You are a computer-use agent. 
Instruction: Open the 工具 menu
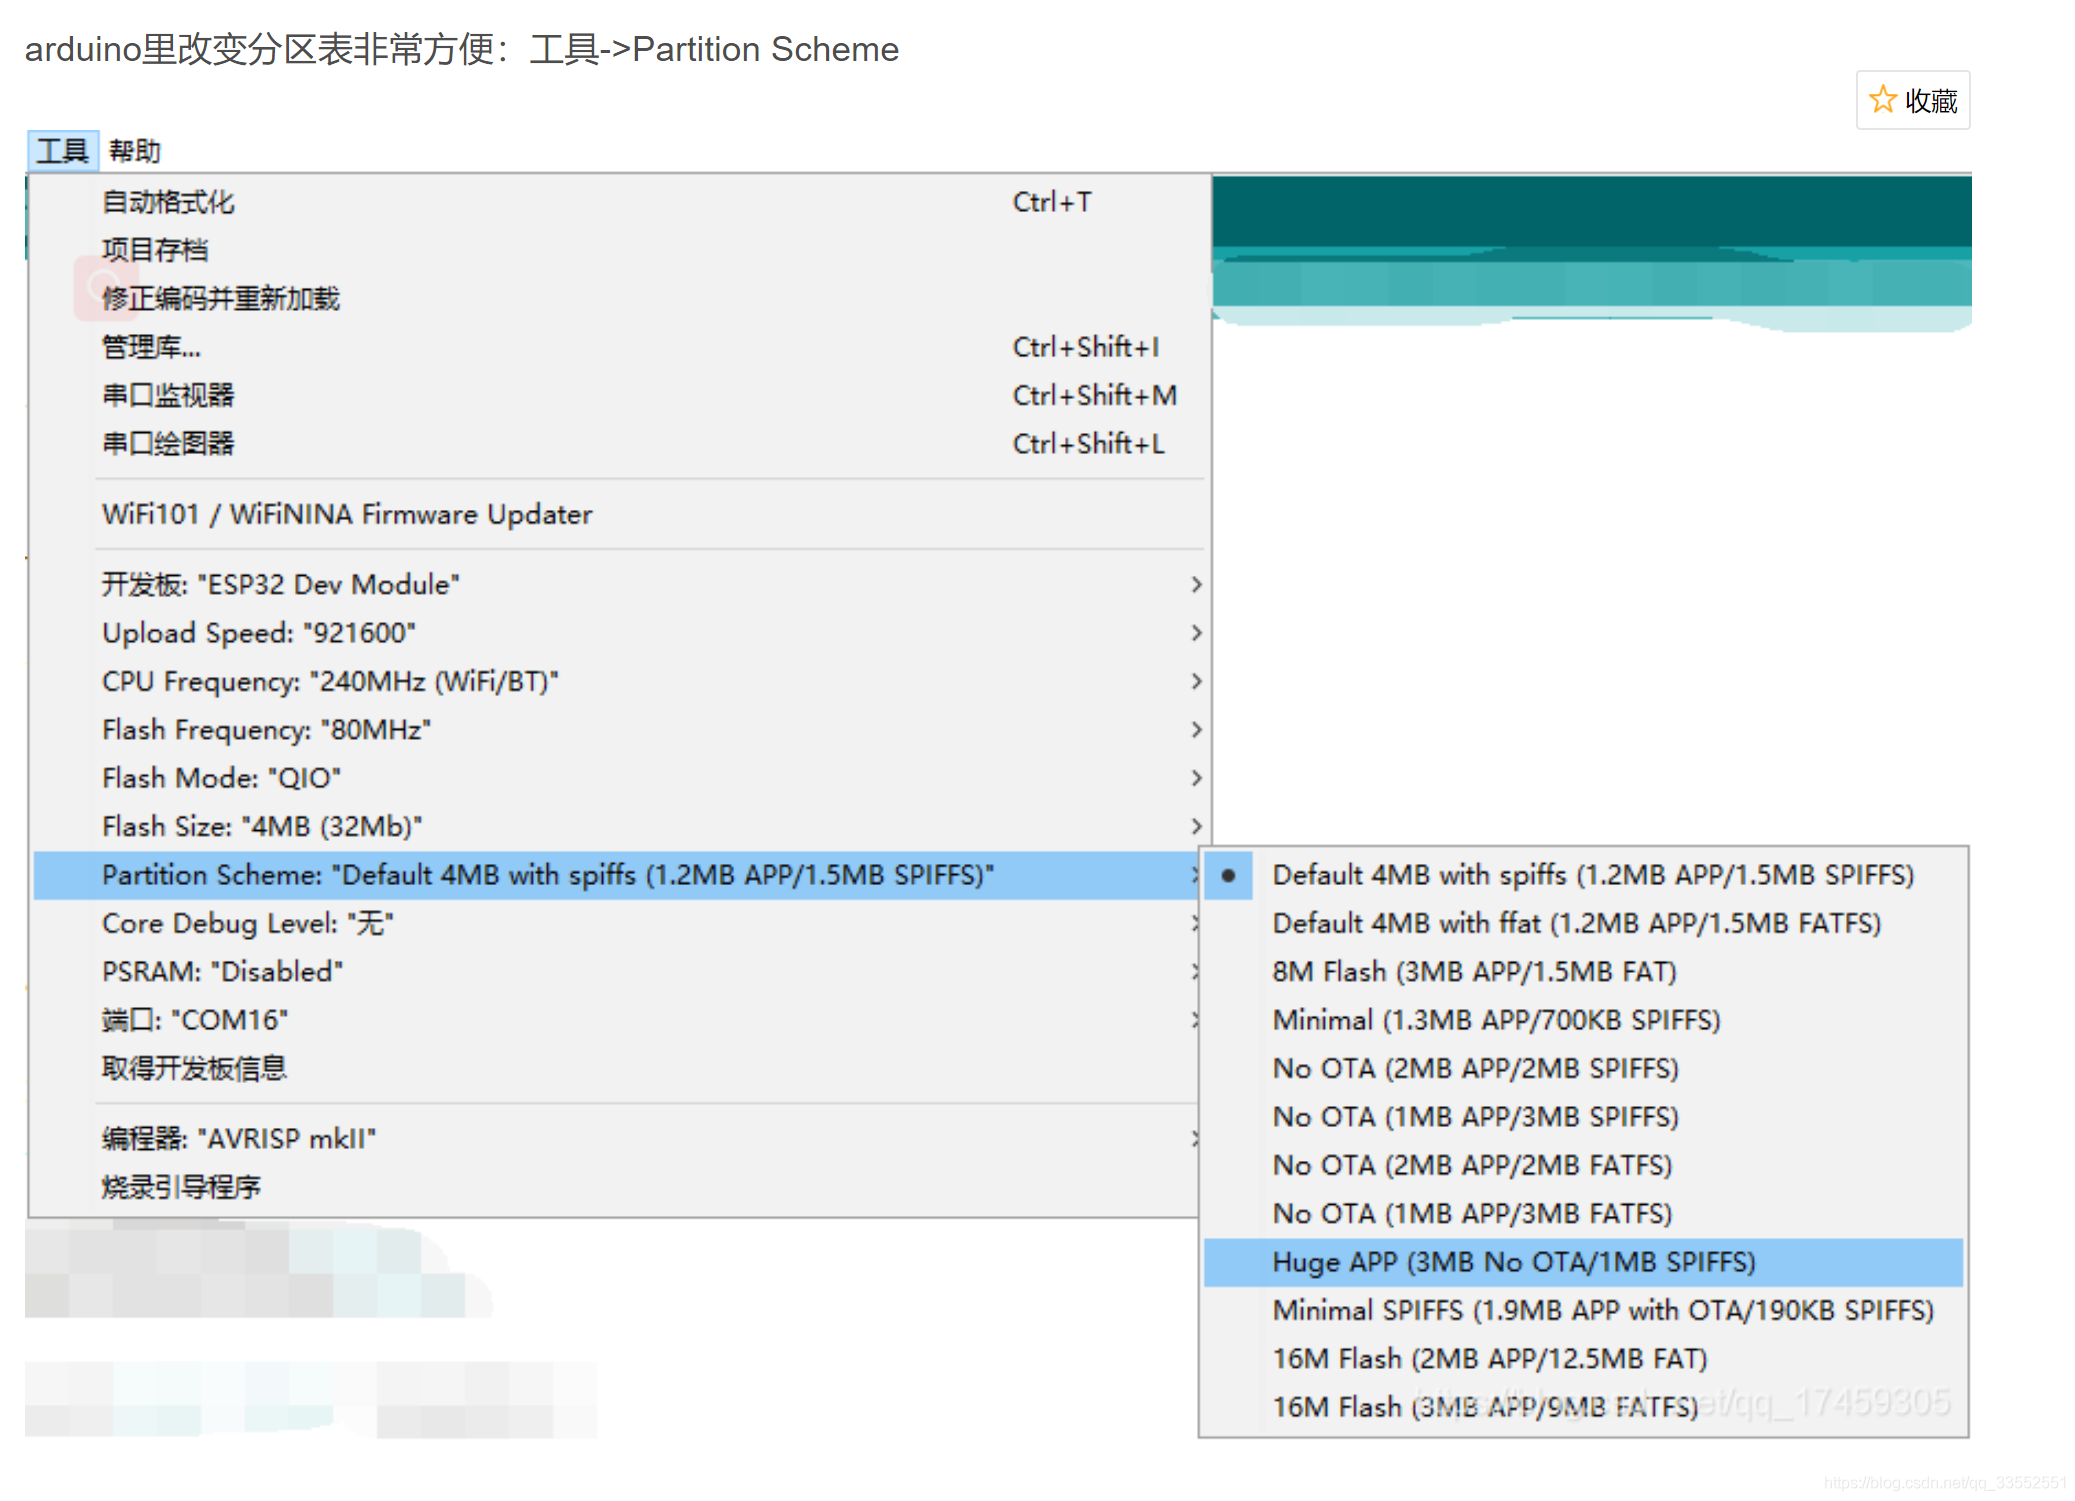pos(62,151)
